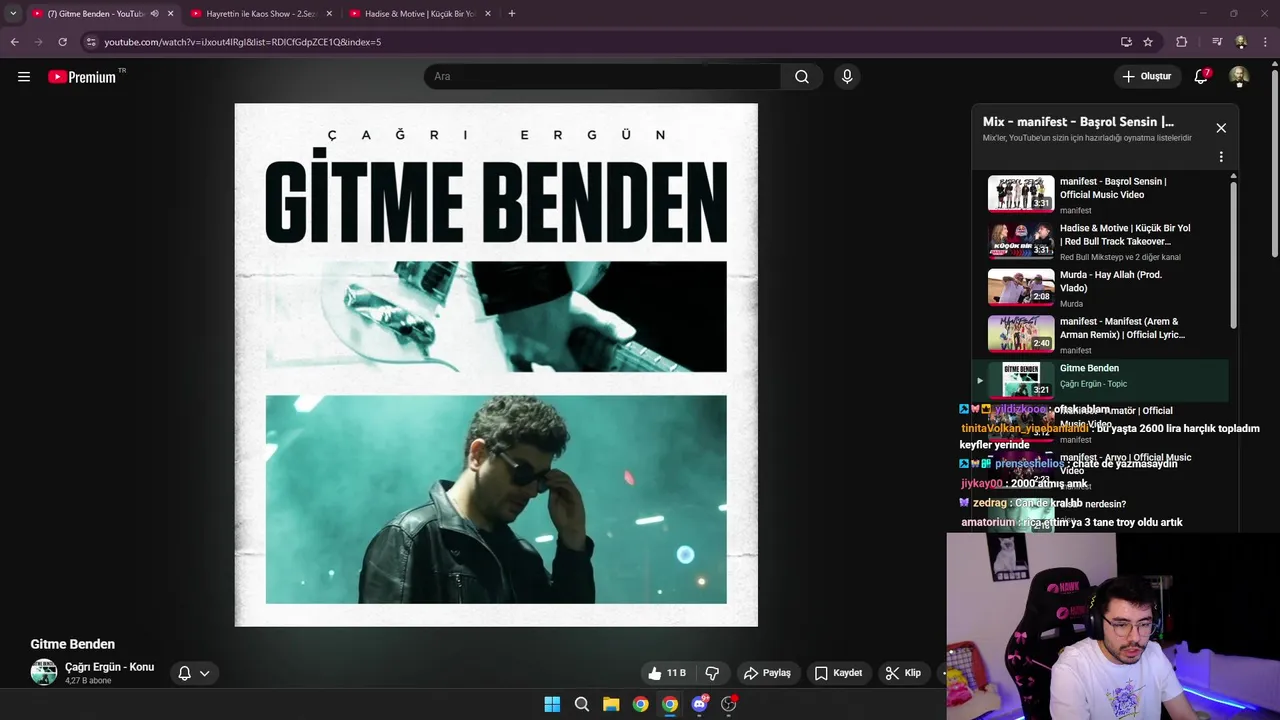Open the YouTube account avatar menu
Image resolution: width=1280 pixels, height=720 pixels.
[1239, 76]
